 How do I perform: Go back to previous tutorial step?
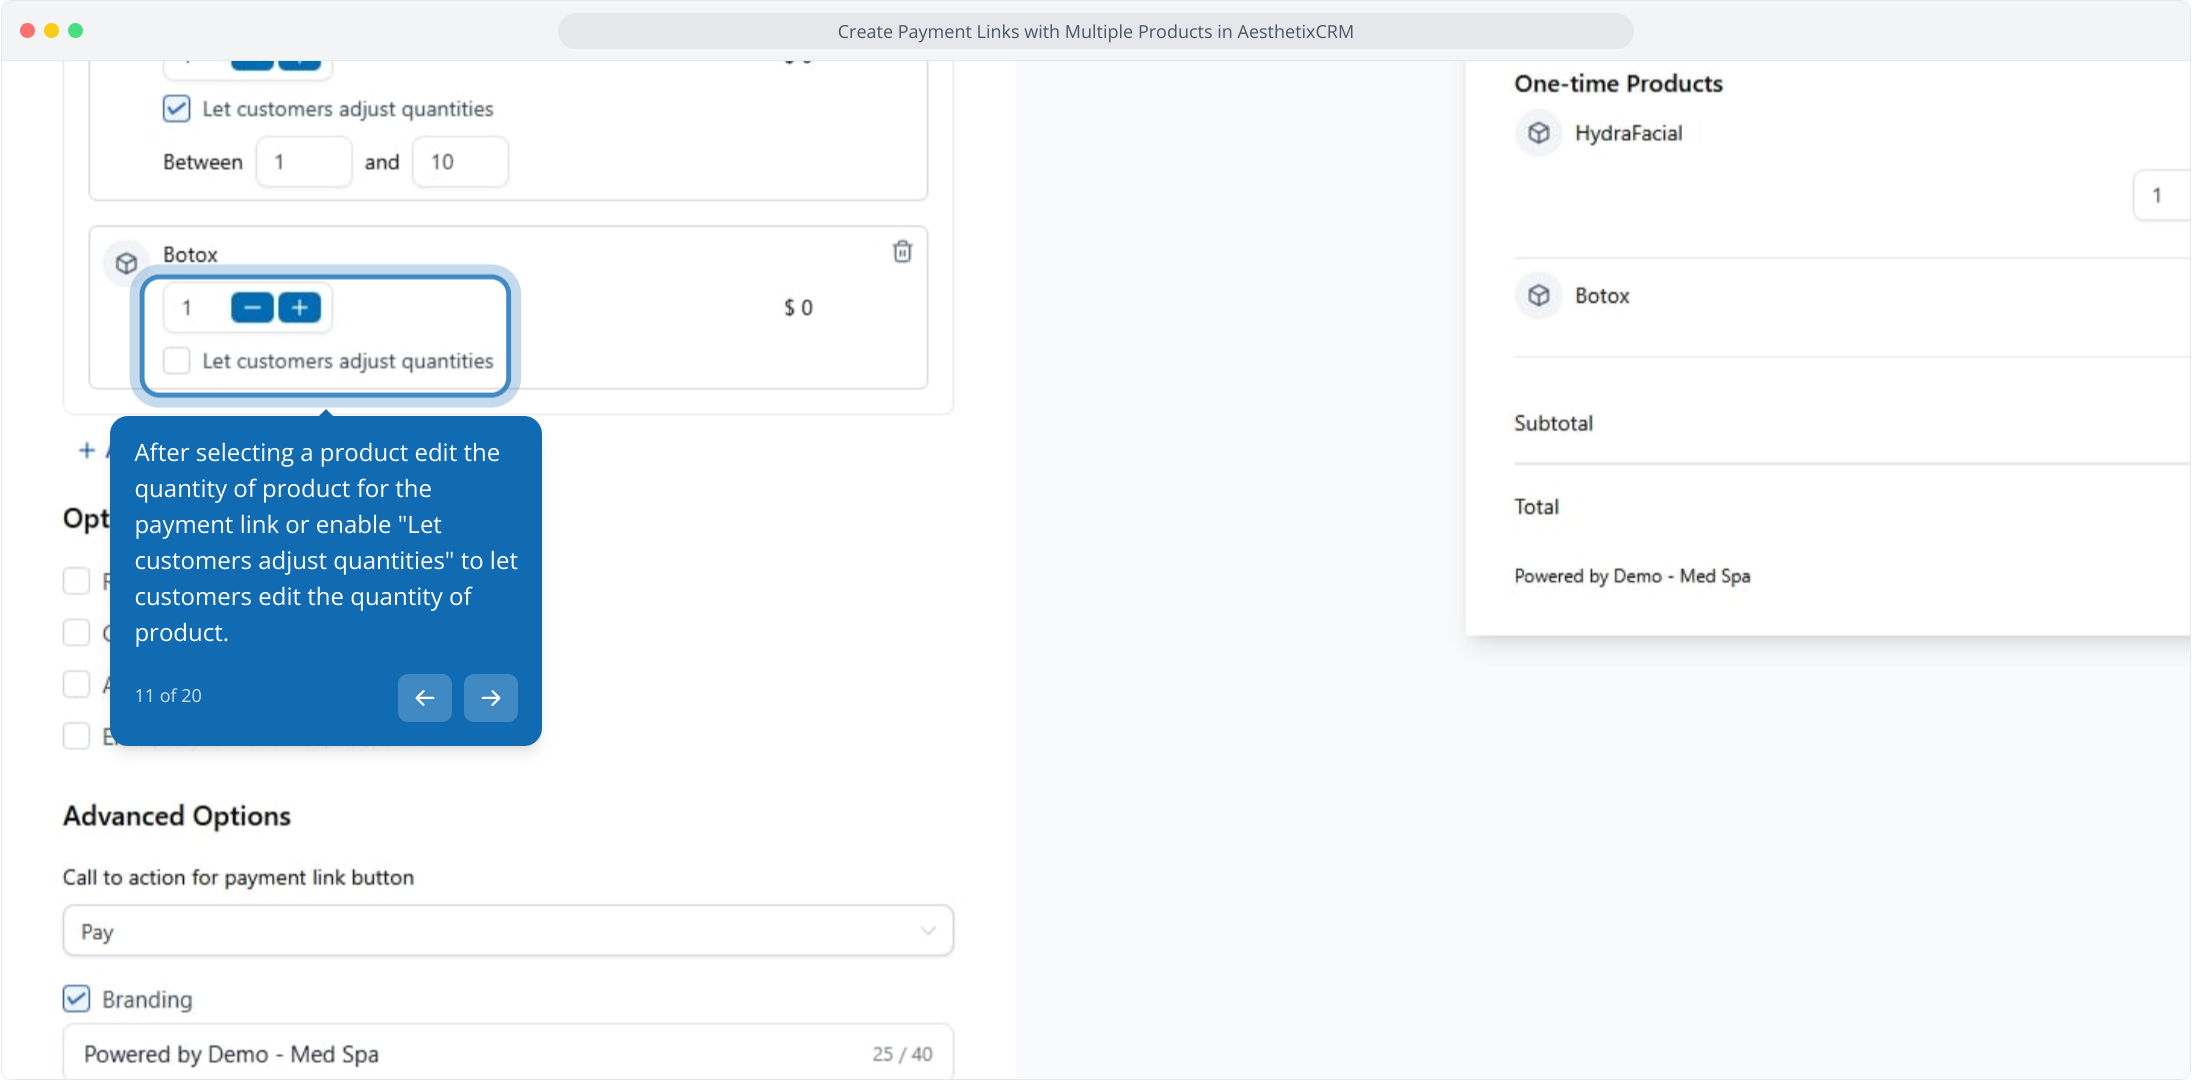point(424,698)
